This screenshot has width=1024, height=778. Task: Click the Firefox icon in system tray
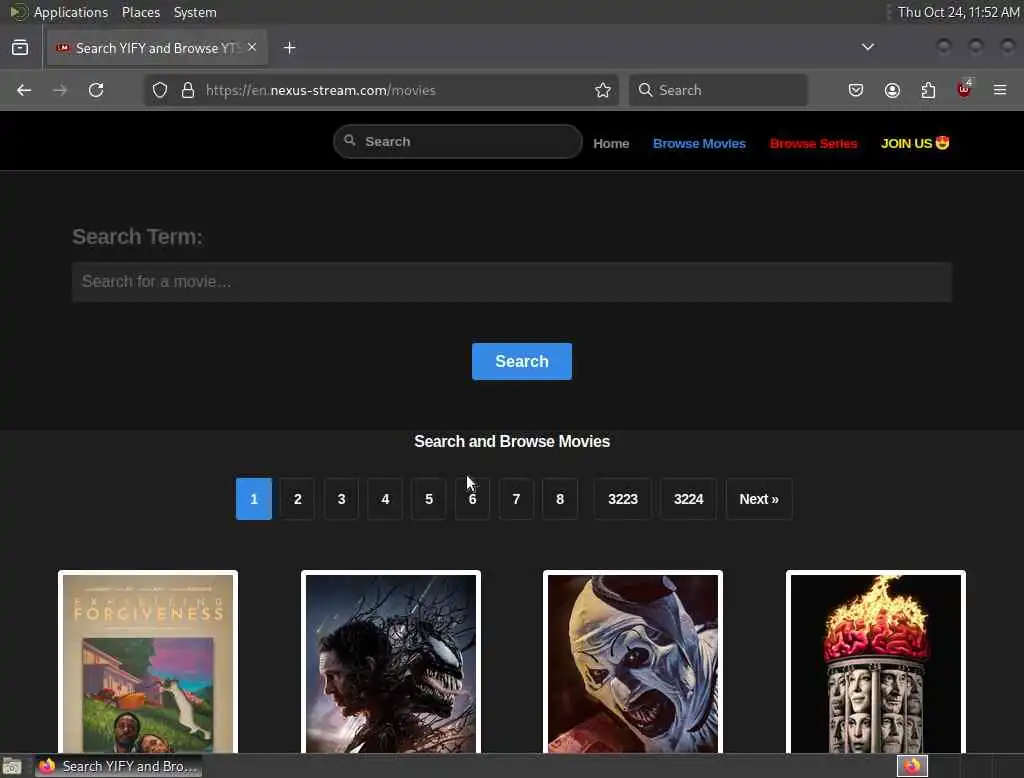(x=912, y=766)
